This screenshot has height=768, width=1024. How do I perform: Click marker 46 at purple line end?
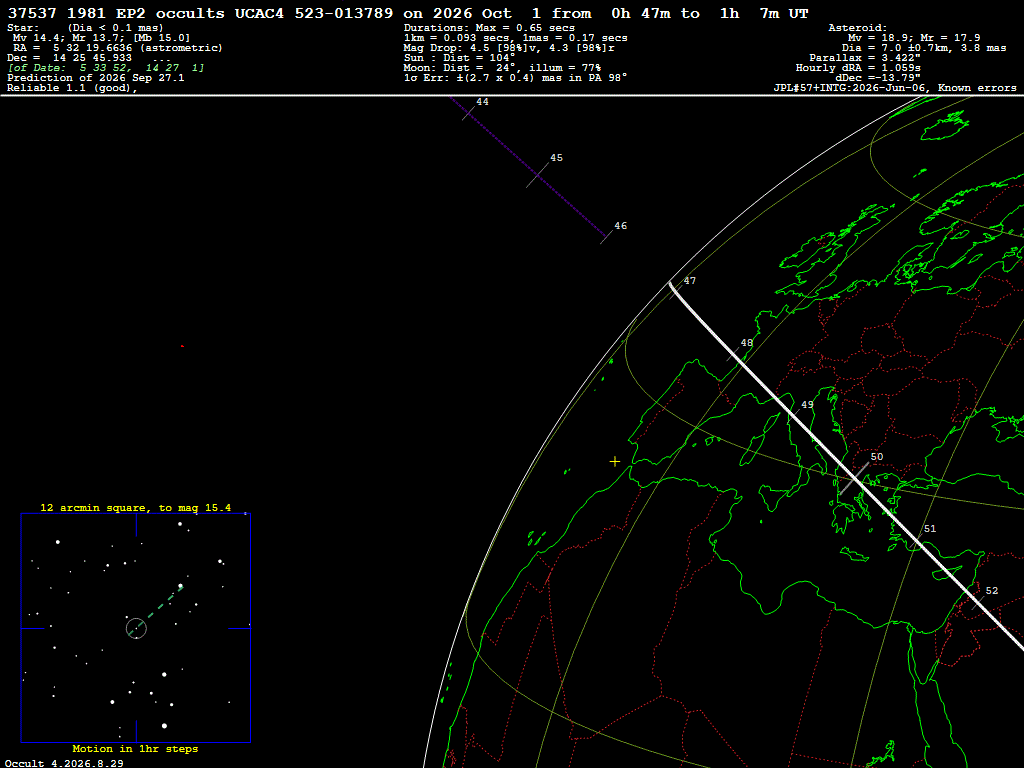(x=620, y=226)
